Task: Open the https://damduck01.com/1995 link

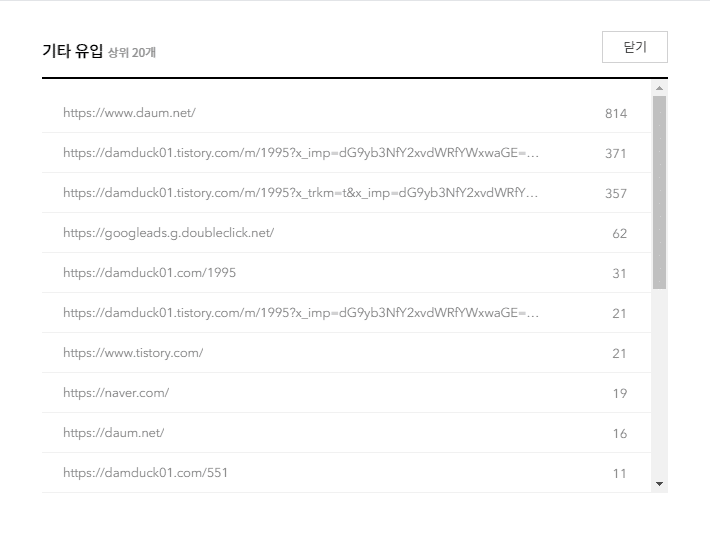Action: coord(149,273)
